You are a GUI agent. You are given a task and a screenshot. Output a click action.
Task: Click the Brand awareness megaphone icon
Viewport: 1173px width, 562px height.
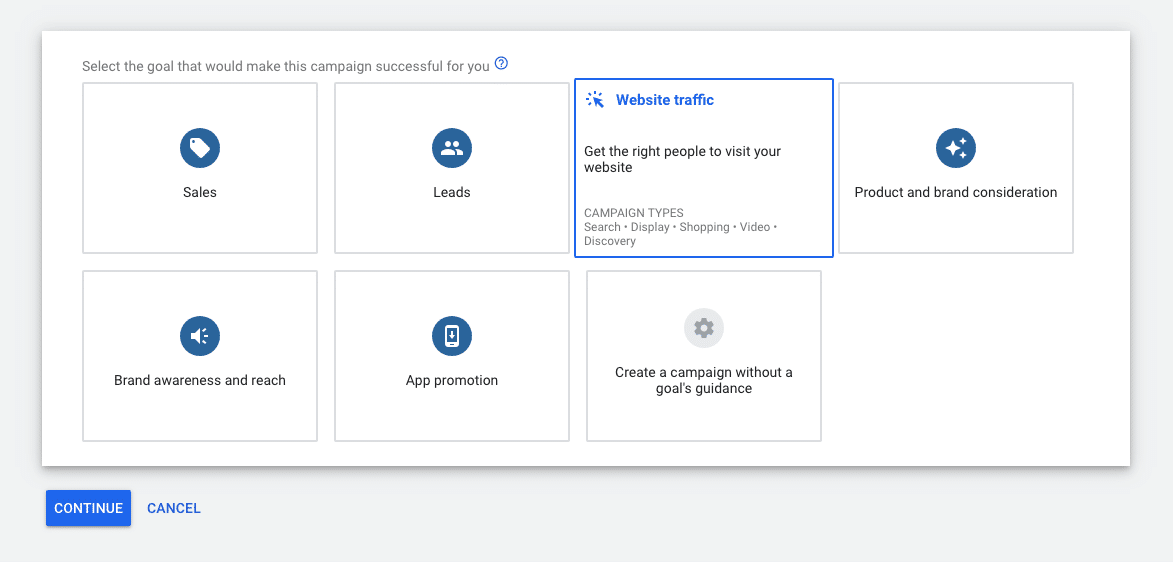point(200,336)
